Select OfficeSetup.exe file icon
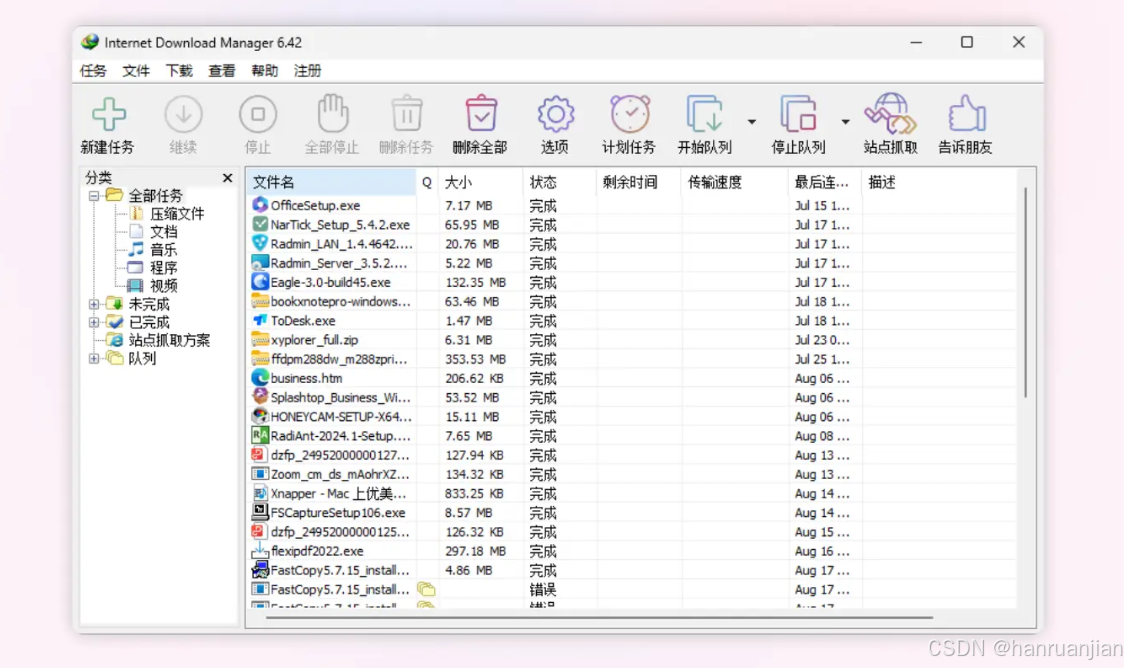 coord(259,205)
